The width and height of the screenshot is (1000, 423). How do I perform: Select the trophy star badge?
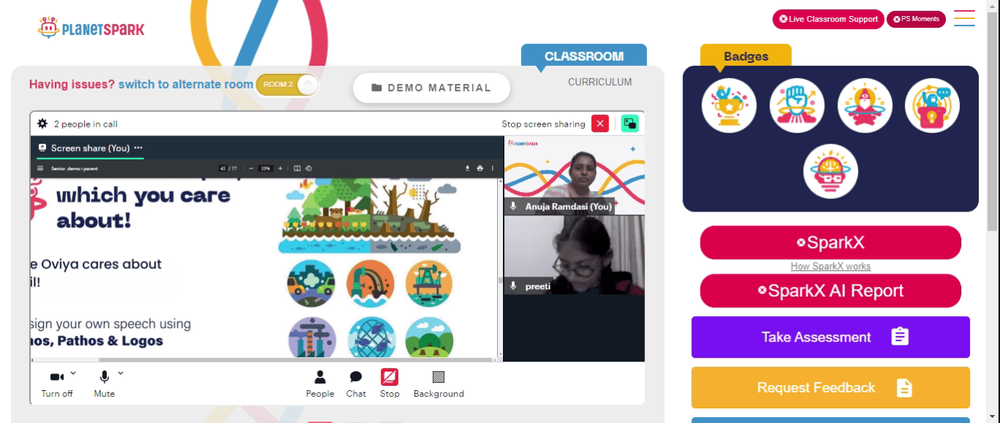pyautogui.click(x=729, y=106)
